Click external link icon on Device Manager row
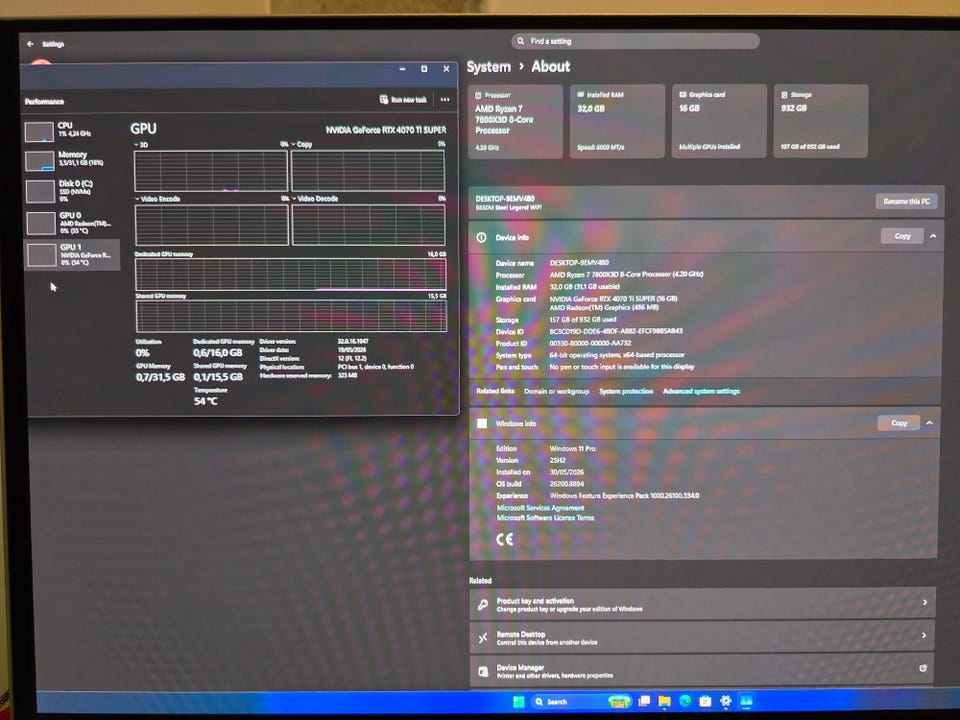This screenshot has height=720, width=960. coord(923,669)
